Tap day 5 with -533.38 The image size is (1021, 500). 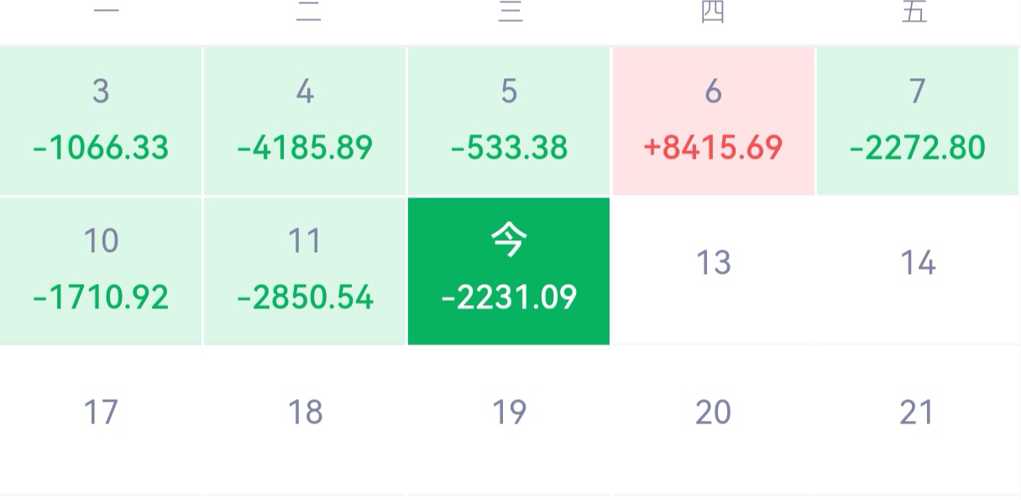tap(509, 120)
